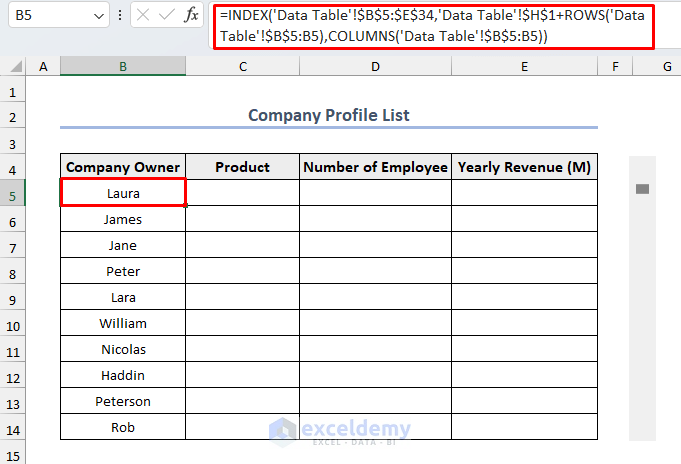Screen dimensions: 681x464
Task: Select Product cell in Nicolas row
Action: [242, 349]
